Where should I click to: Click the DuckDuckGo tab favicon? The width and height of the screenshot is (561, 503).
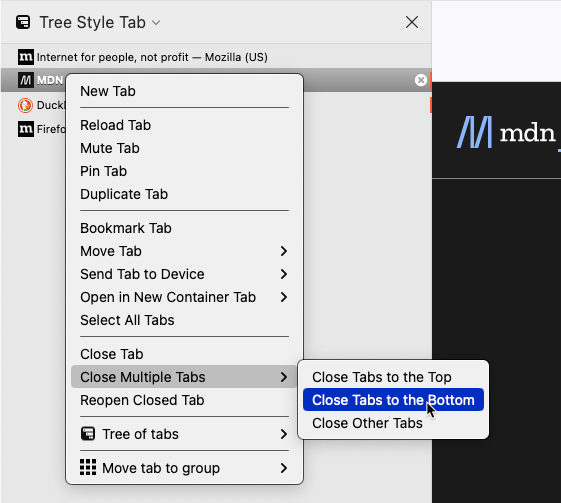(x=25, y=105)
